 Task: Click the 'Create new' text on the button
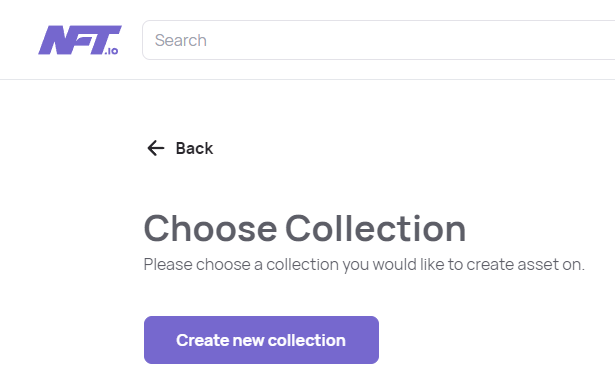[220, 340]
